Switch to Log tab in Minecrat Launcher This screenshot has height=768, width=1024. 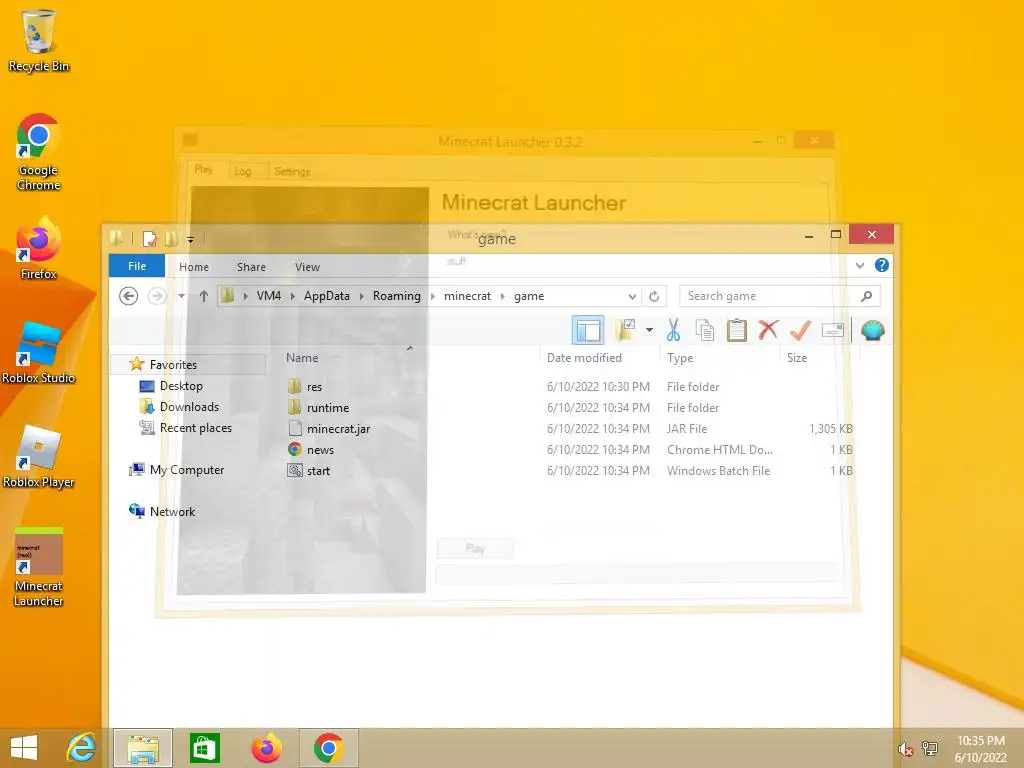tap(242, 171)
